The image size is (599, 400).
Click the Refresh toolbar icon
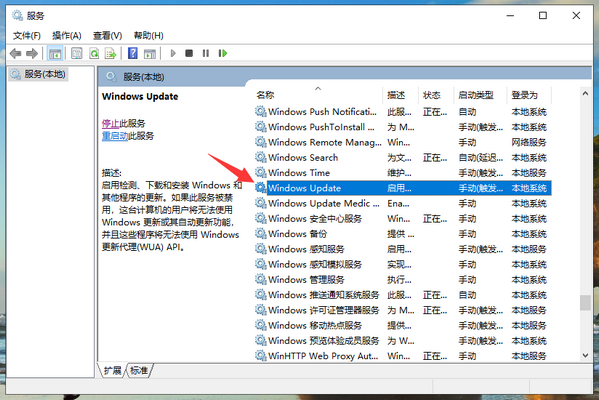click(94, 53)
